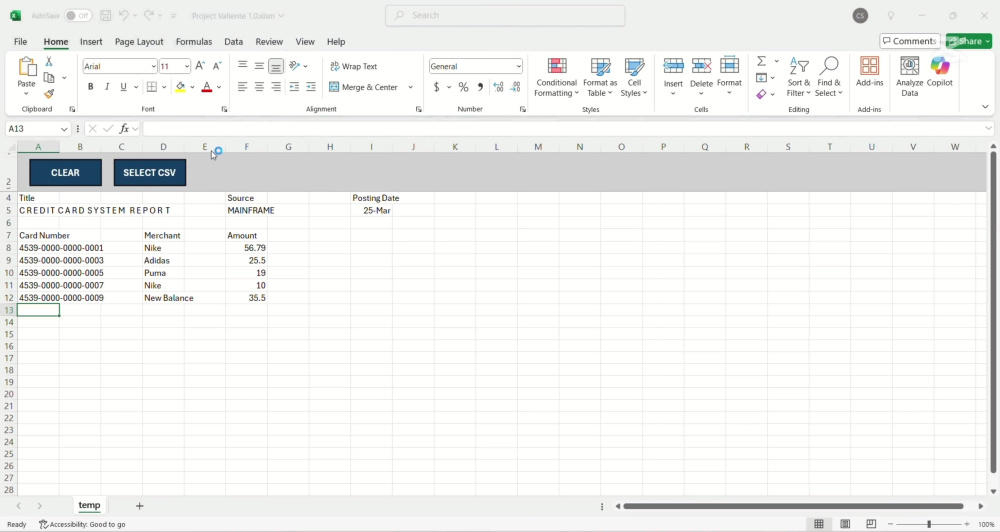Click Decrease Decimal icon
Image resolution: width=1000 pixels, height=532 pixels.
[x=515, y=87]
